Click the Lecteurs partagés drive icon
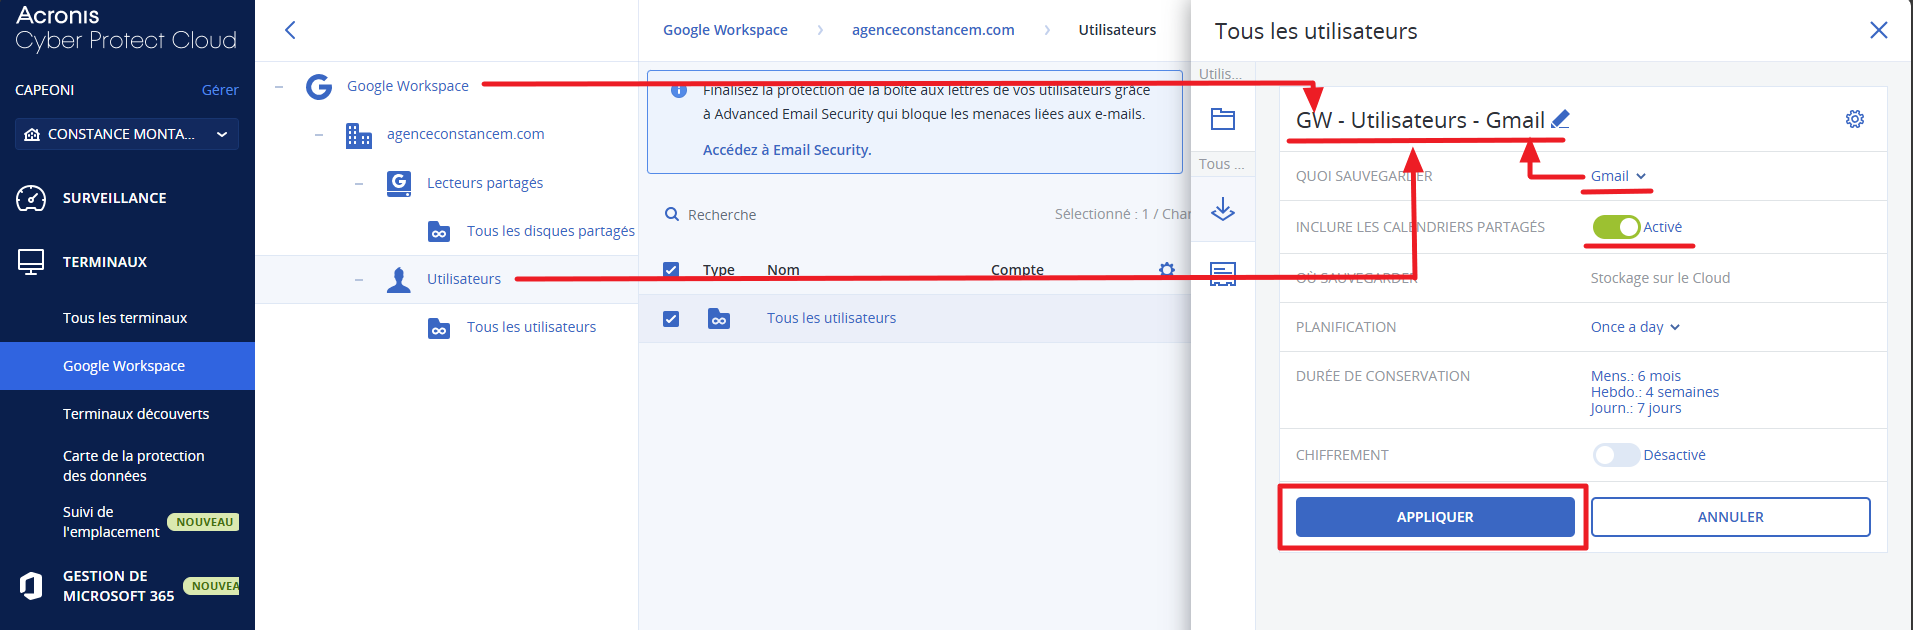 [x=399, y=183]
